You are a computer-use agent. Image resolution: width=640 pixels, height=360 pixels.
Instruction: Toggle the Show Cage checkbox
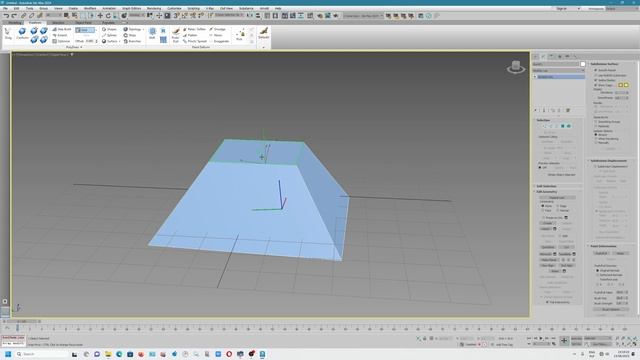pos(596,85)
